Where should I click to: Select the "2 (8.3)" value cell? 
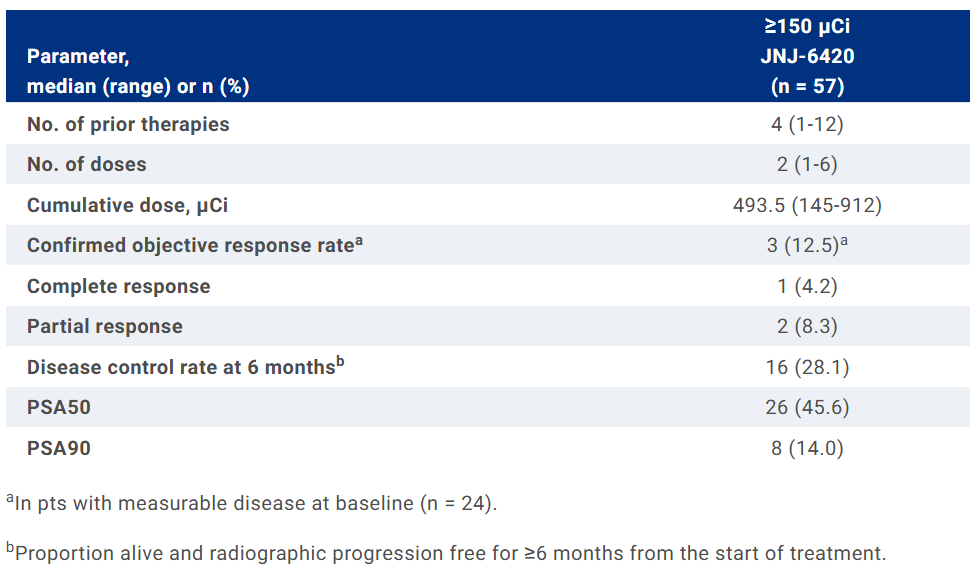tap(807, 327)
